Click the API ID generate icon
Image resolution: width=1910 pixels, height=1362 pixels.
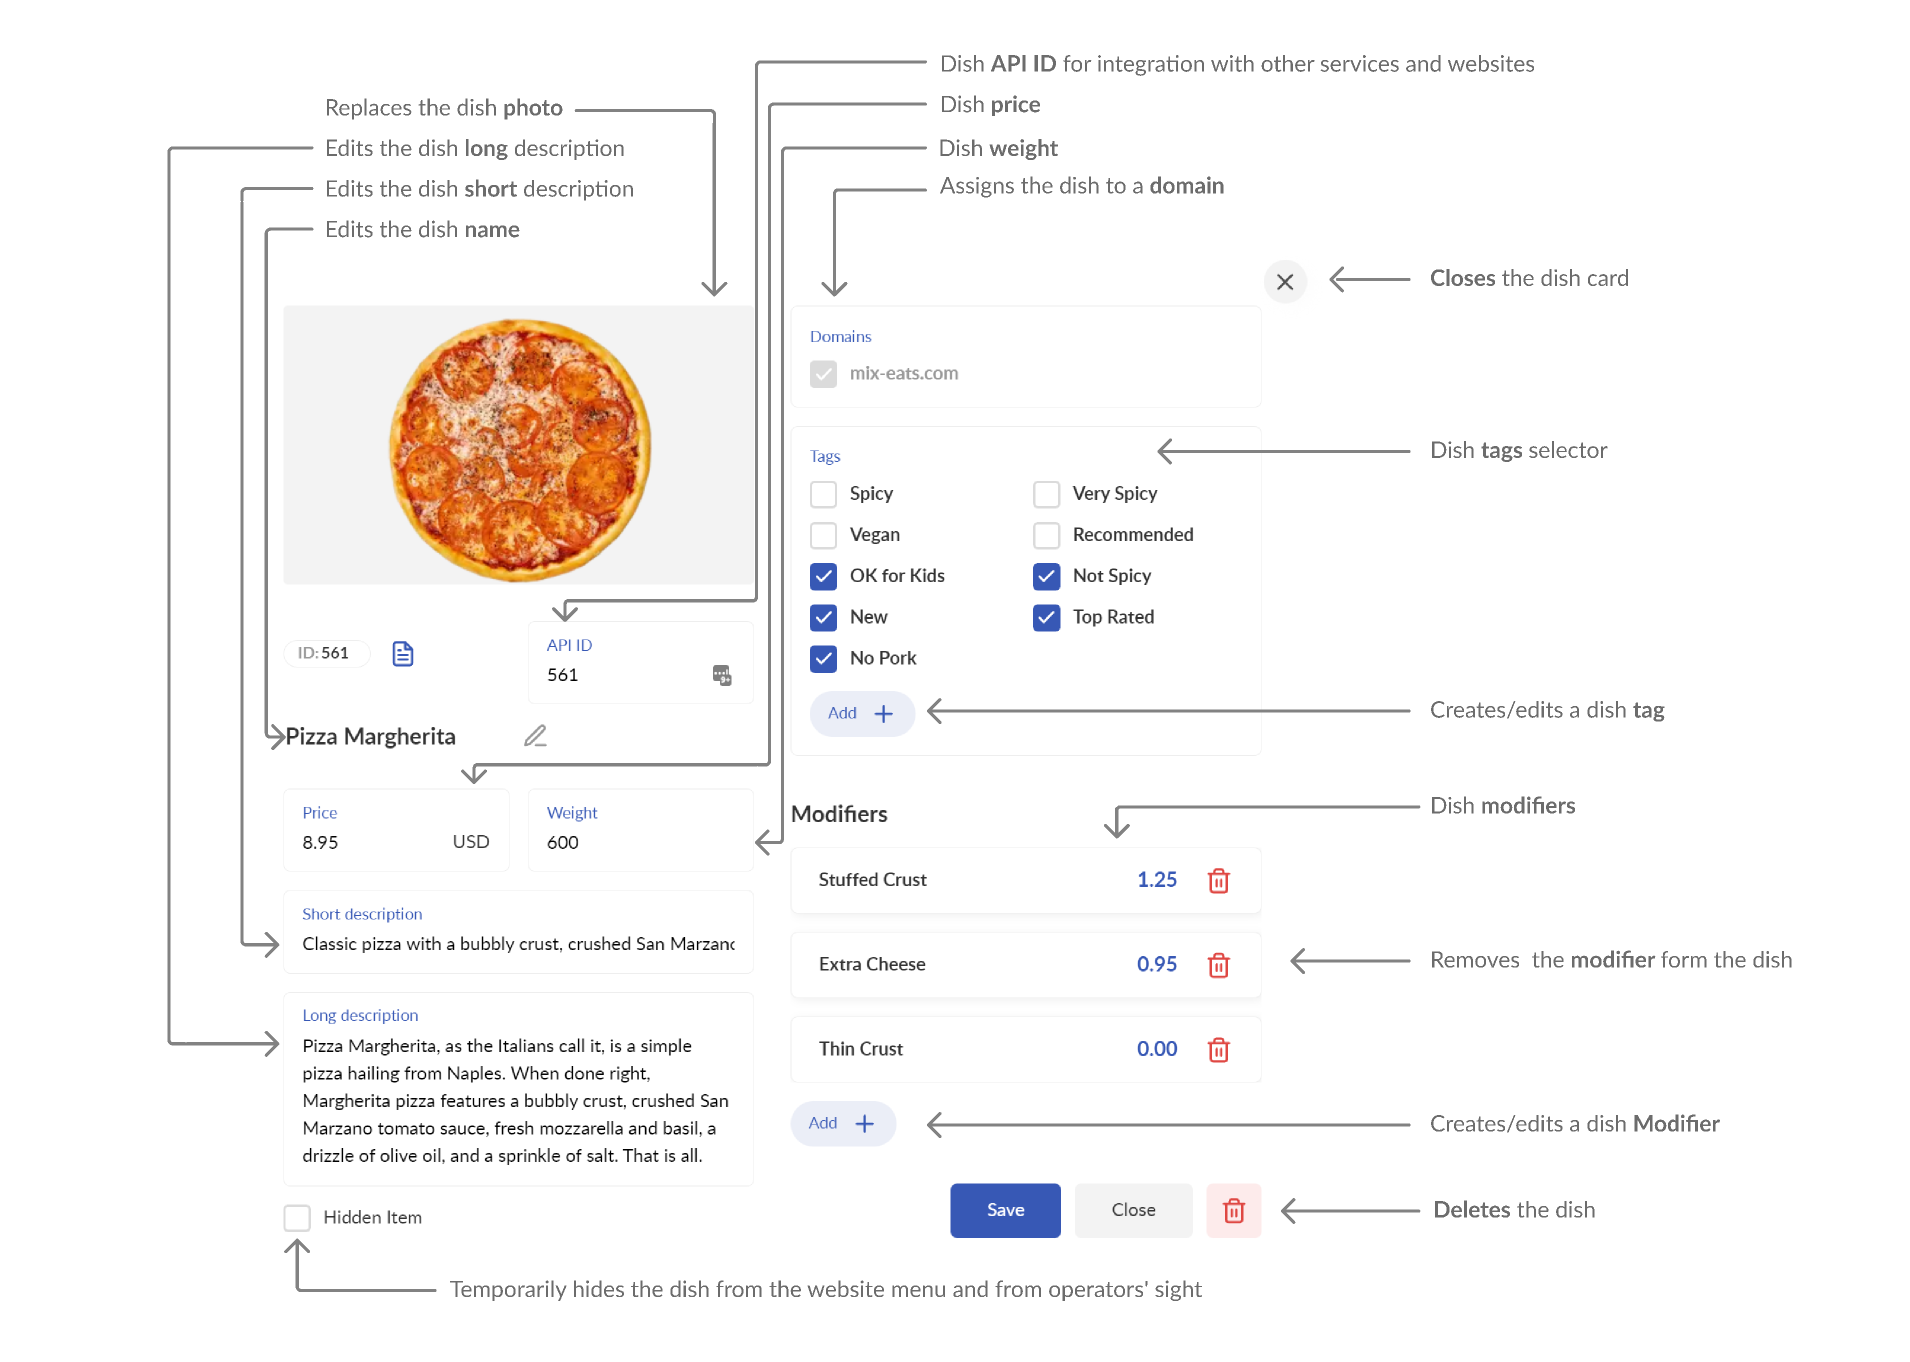(x=722, y=675)
